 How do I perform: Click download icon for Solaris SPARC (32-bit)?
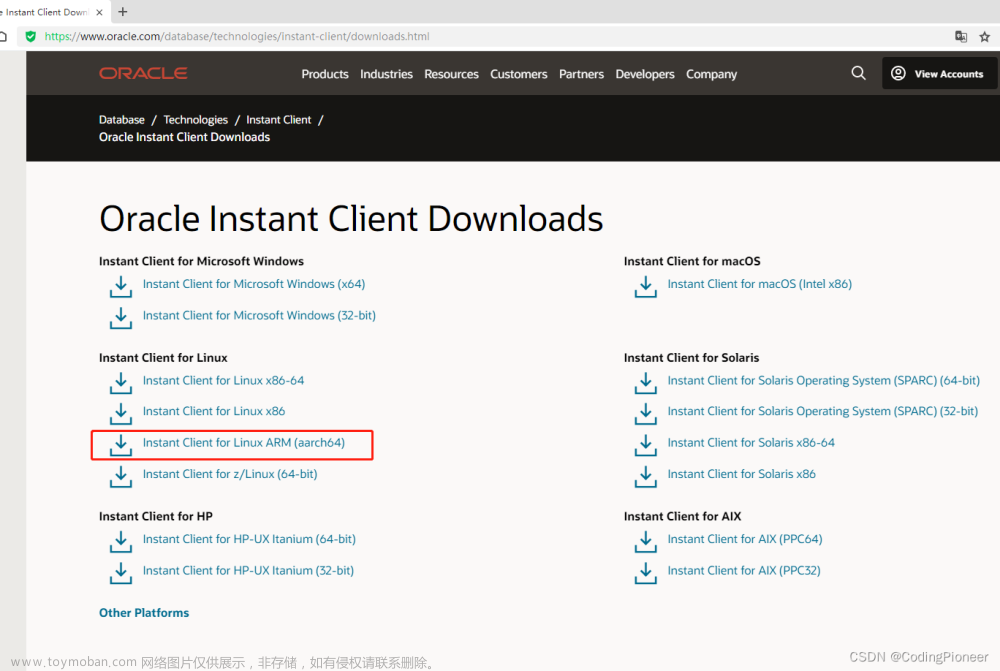point(645,413)
